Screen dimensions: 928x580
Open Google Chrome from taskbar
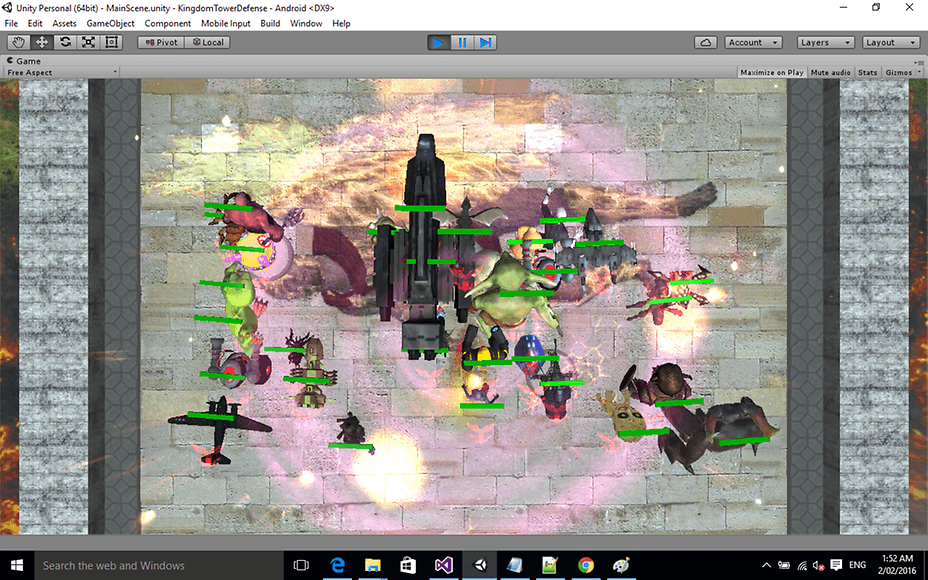point(586,565)
